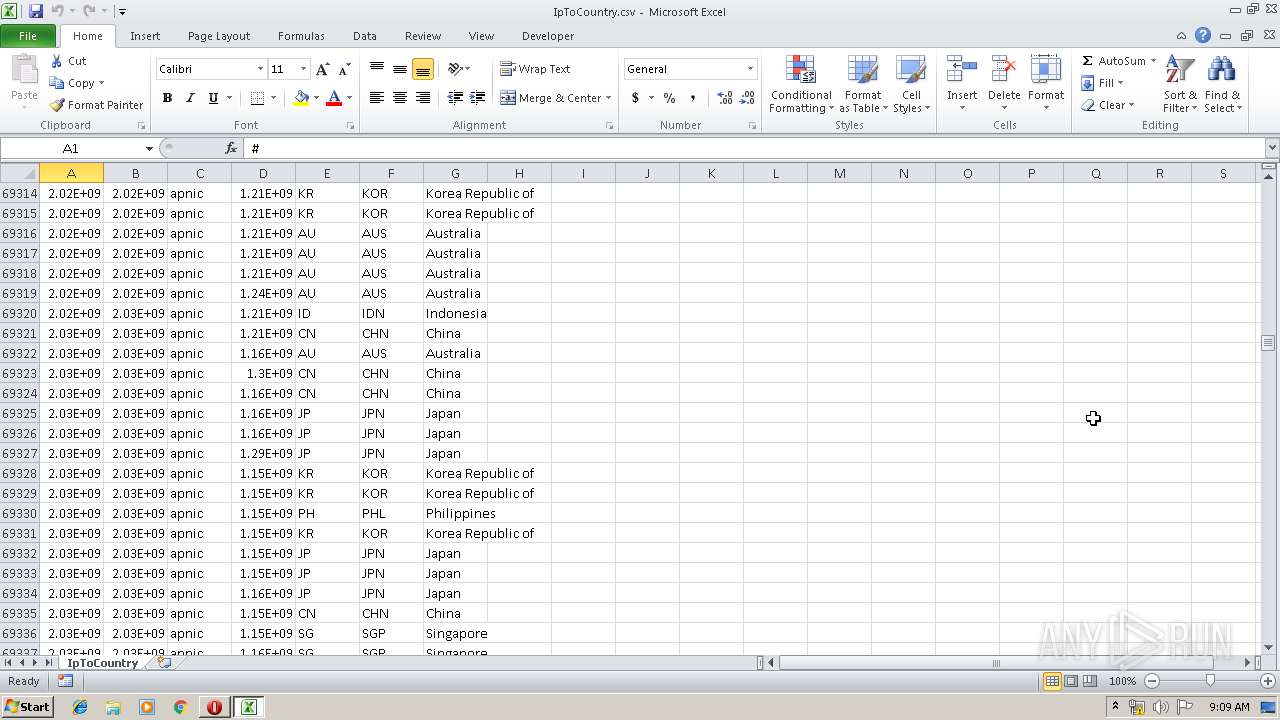This screenshot has height=720, width=1280.
Task: Click the Save icon in Quick Access
Action: pyautogui.click(x=36, y=11)
